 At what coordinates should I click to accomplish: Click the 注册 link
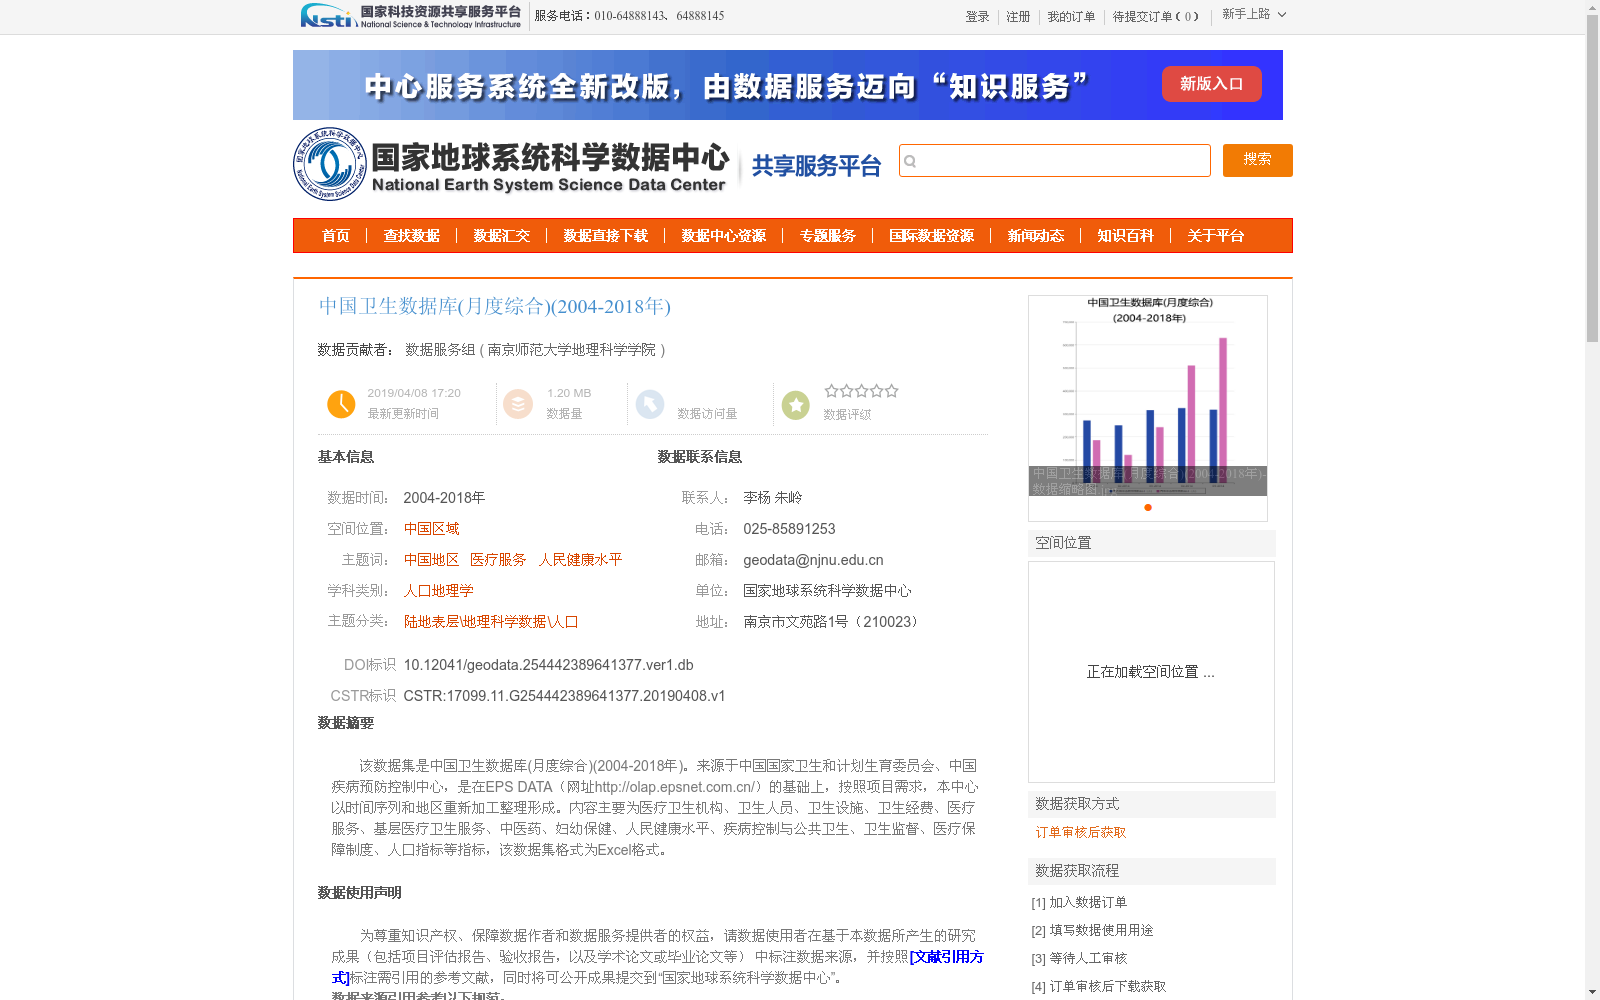[1018, 17]
